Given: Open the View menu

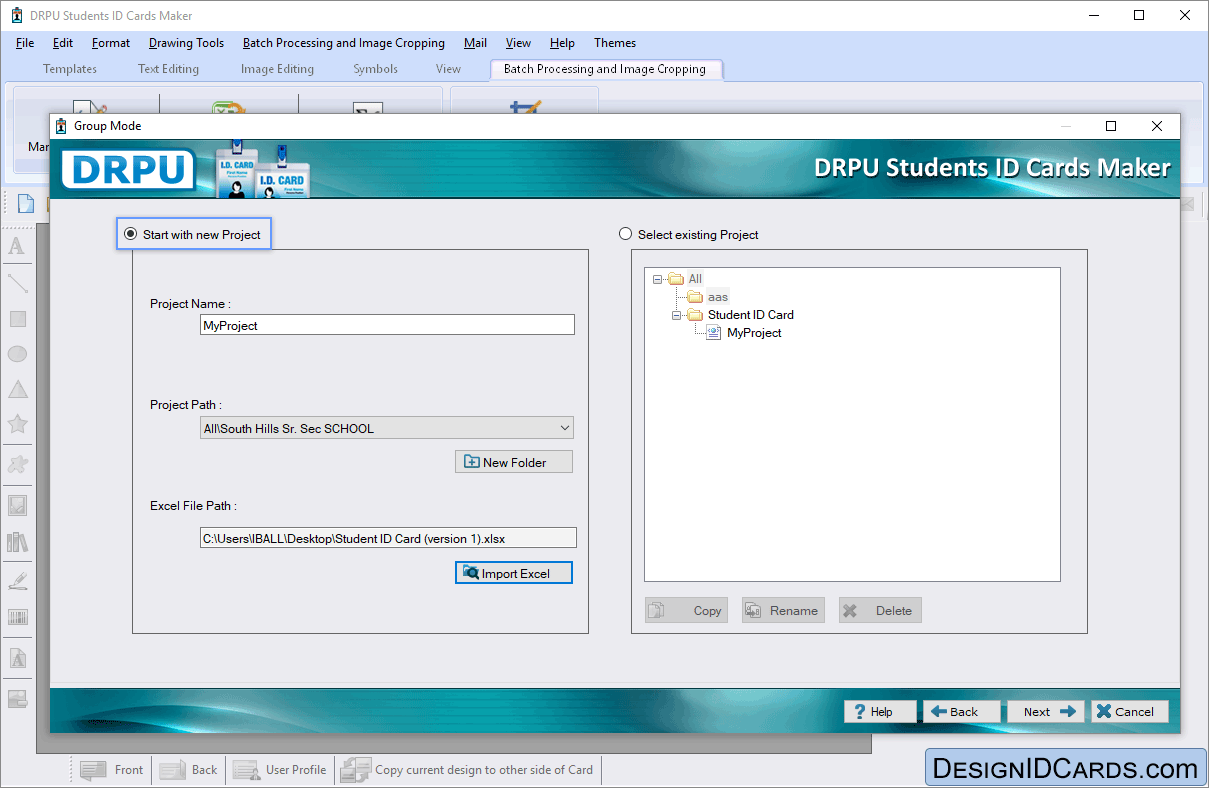Looking at the screenshot, I should click(518, 43).
